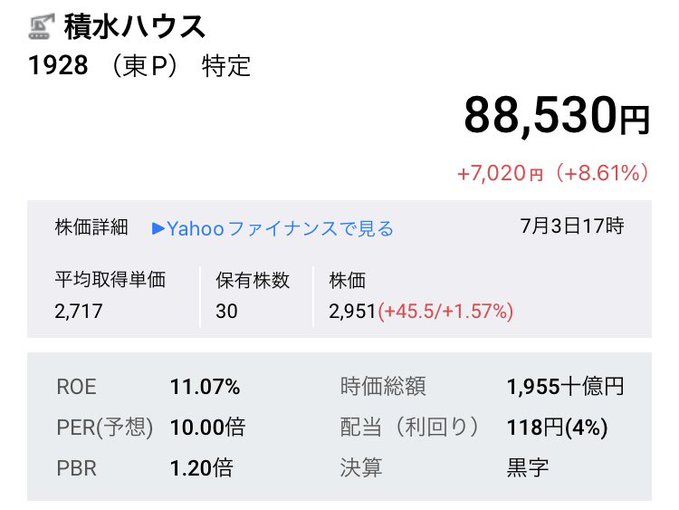Click the 88,530円 total valuation amount
The height and width of the screenshot is (510, 679).
(x=556, y=116)
